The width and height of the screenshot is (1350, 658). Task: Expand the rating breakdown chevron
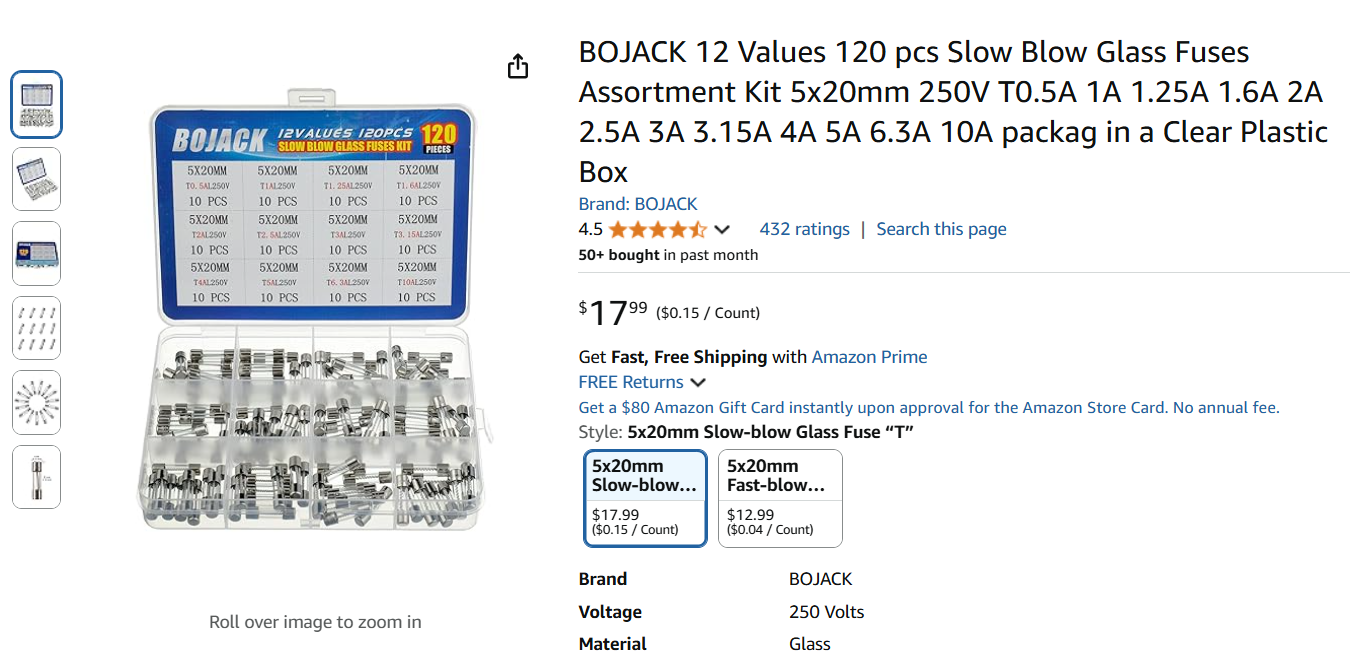click(722, 230)
